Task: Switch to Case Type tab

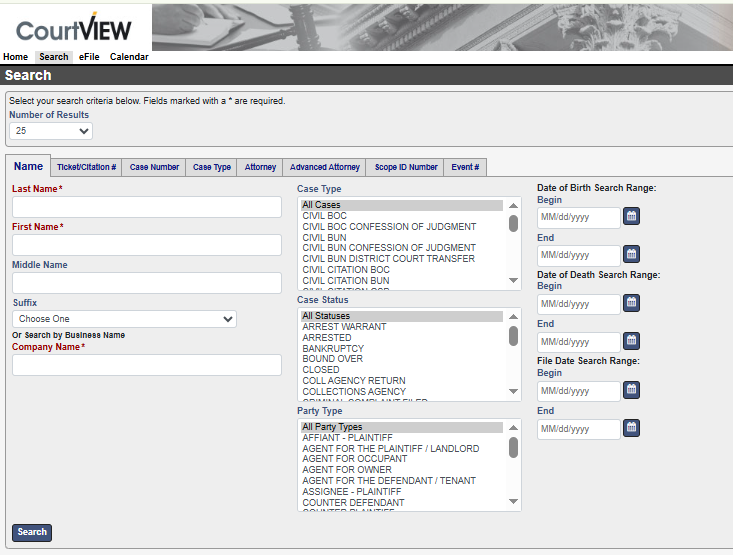Action: click(x=212, y=167)
